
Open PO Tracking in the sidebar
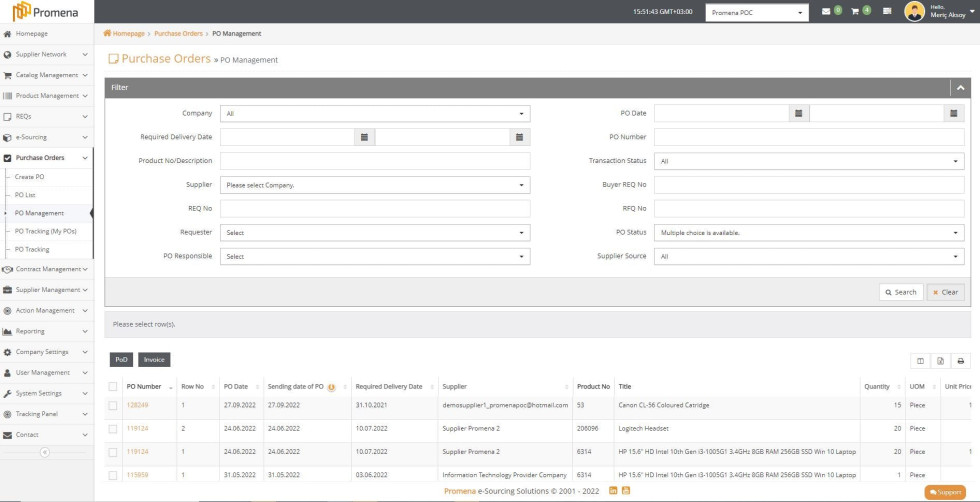click(32, 249)
